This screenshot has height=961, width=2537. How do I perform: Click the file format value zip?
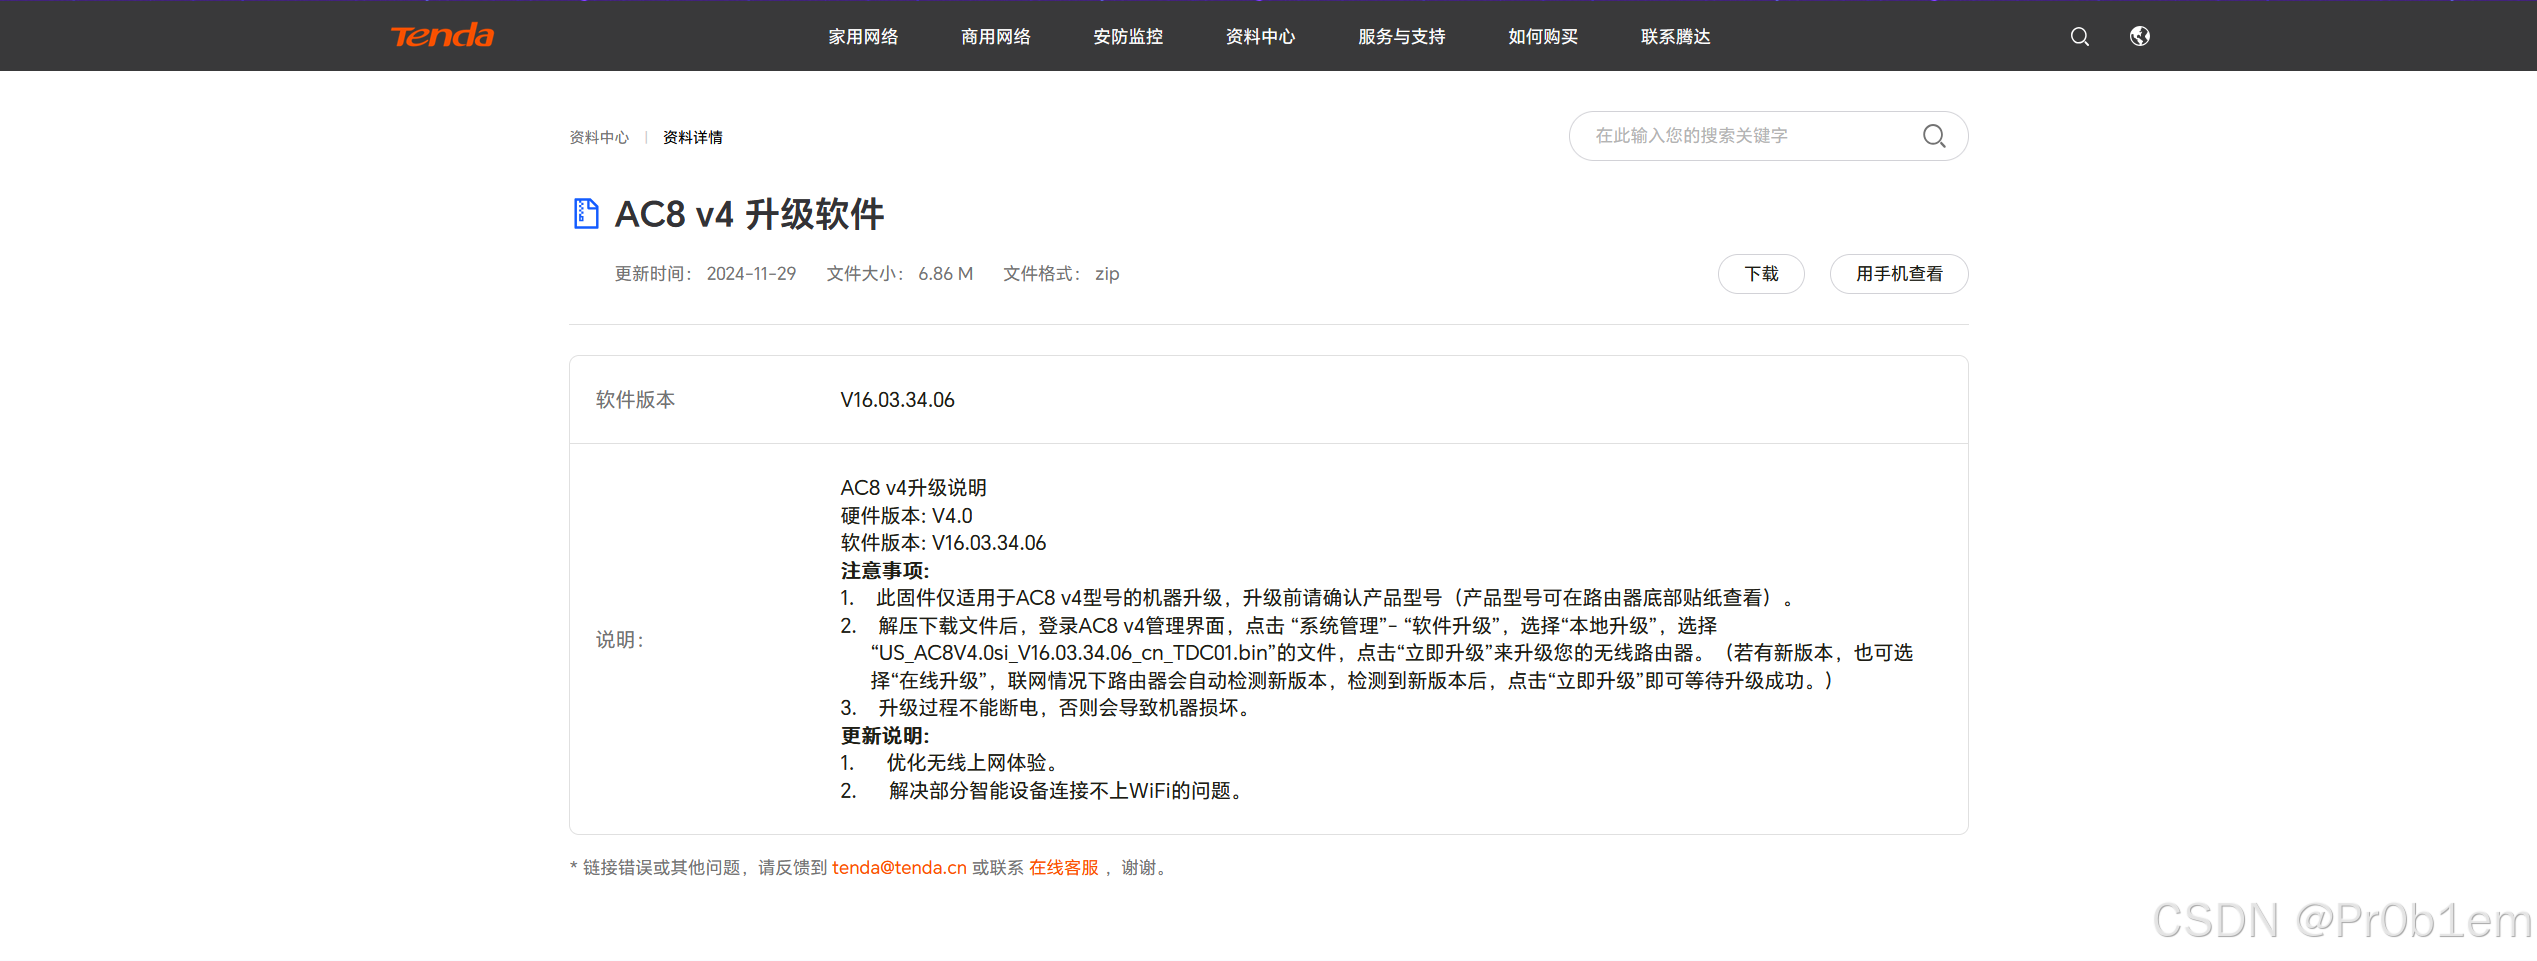1107,274
